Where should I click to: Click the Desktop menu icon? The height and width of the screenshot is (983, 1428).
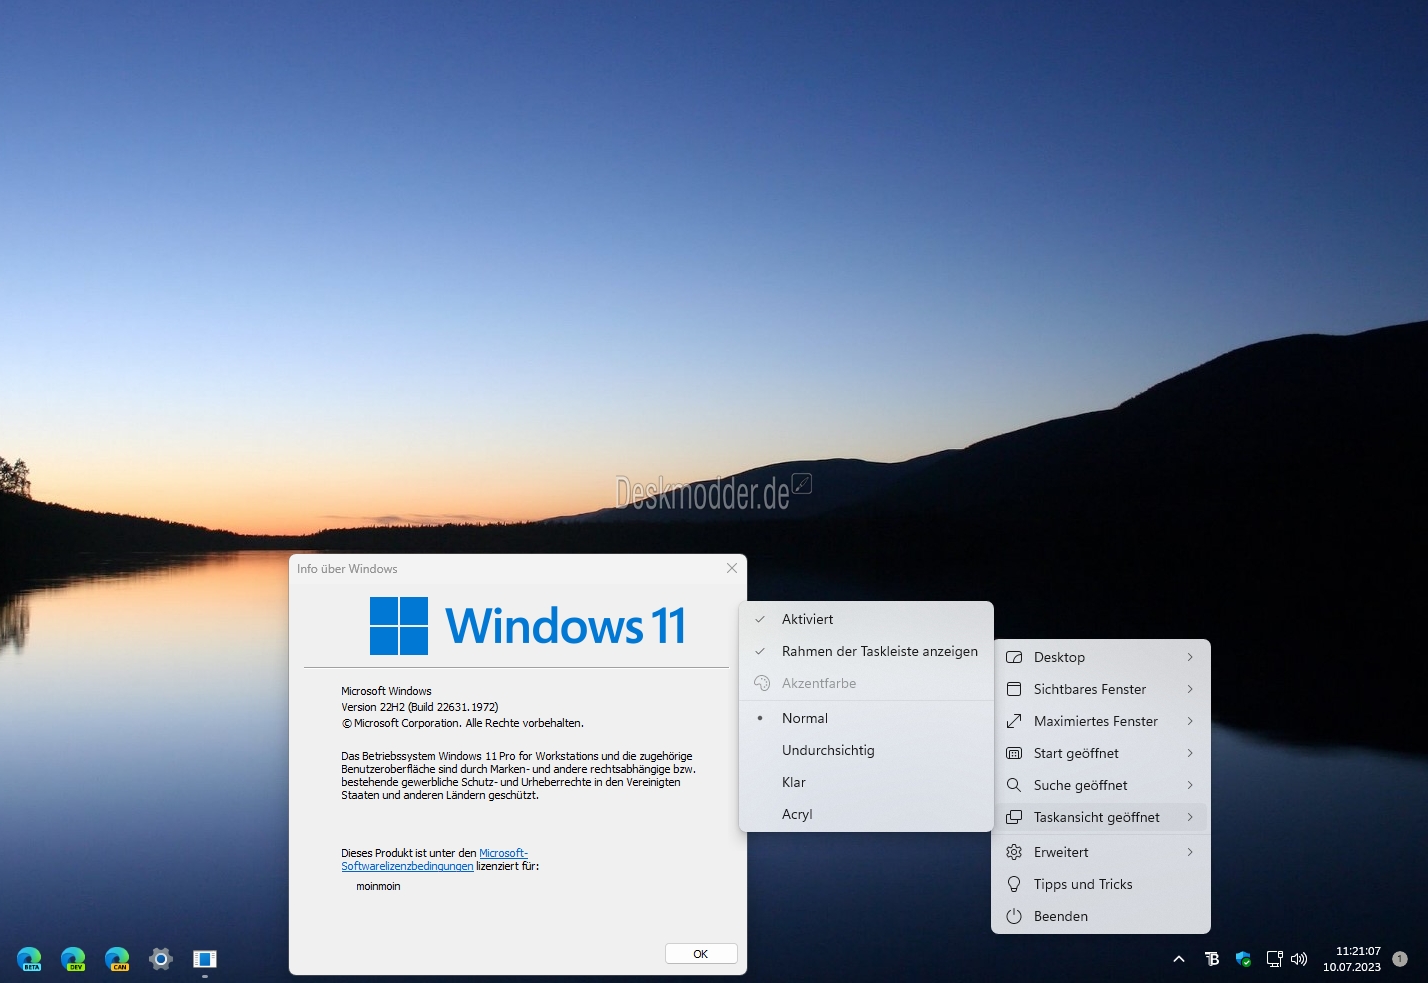pyautogui.click(x=1014, y=657)
